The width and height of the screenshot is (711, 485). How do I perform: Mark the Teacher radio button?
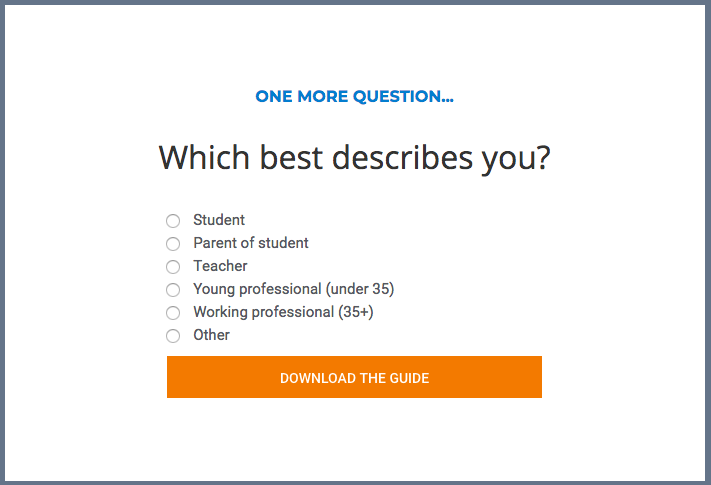[173, 267]
